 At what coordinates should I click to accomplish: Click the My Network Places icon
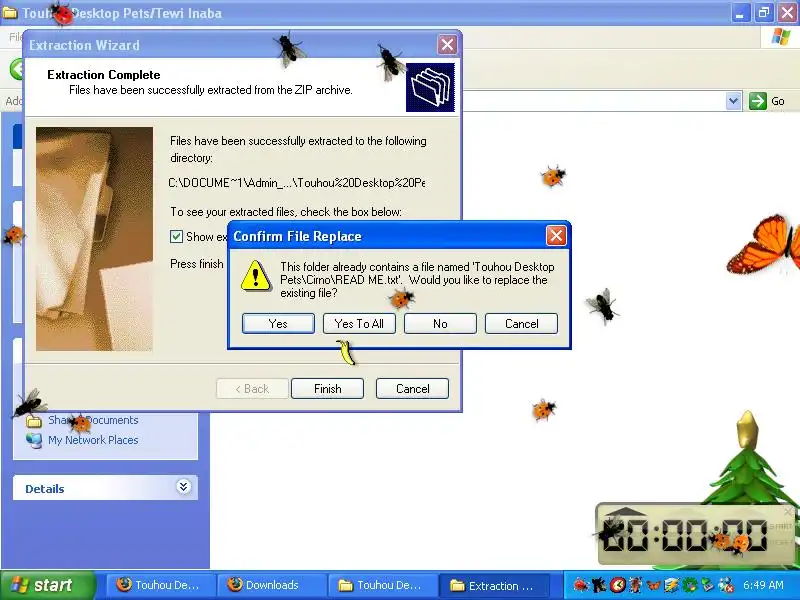(34, 440)
